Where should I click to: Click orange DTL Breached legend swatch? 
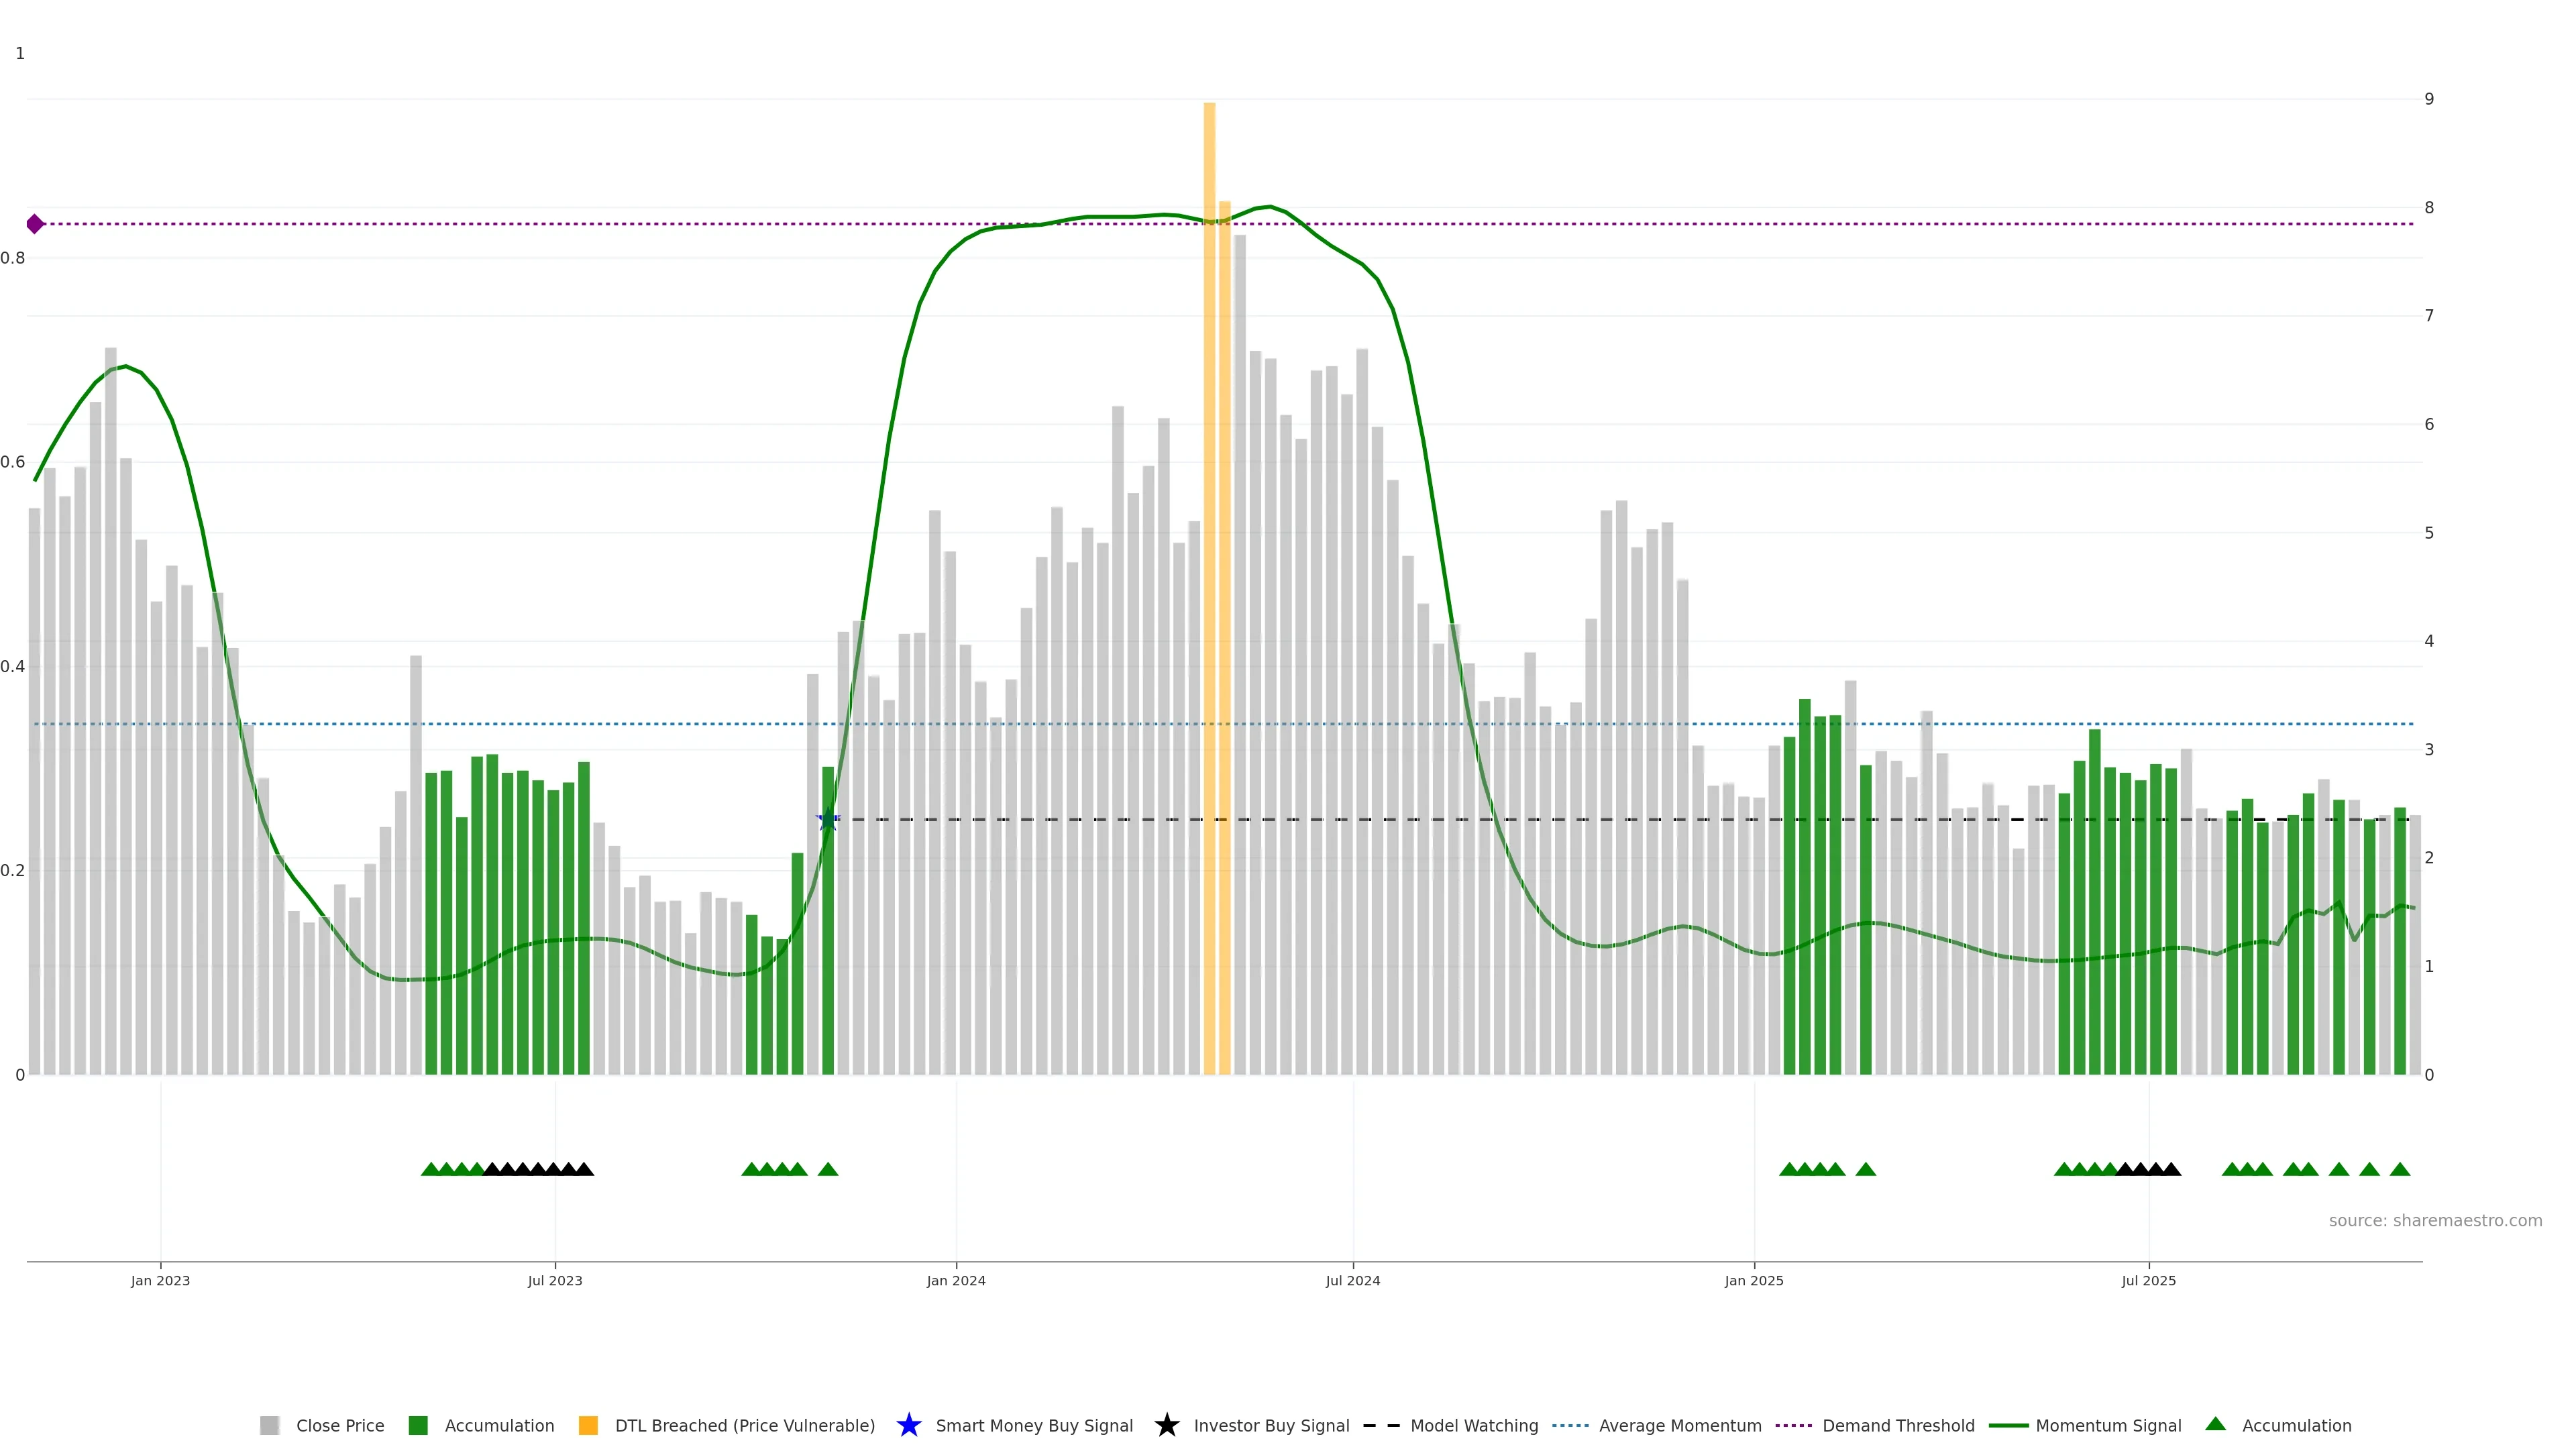[x=588, y=1425]
